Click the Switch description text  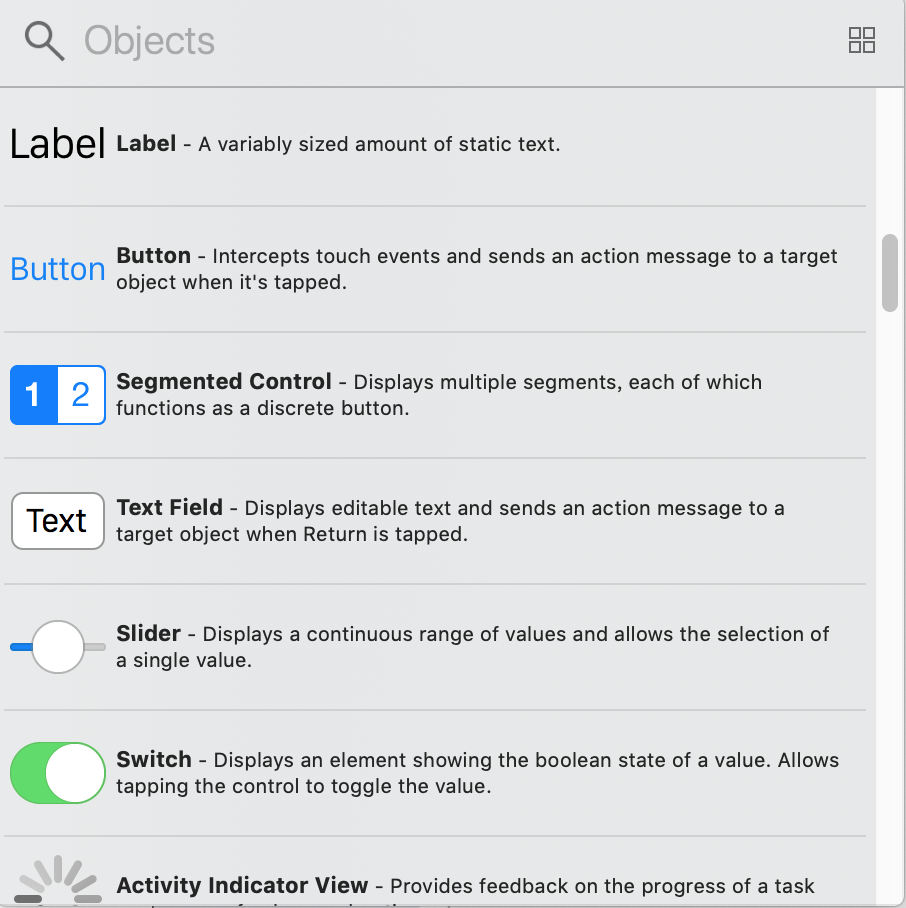pyautogui.click(x=477, y=773)
